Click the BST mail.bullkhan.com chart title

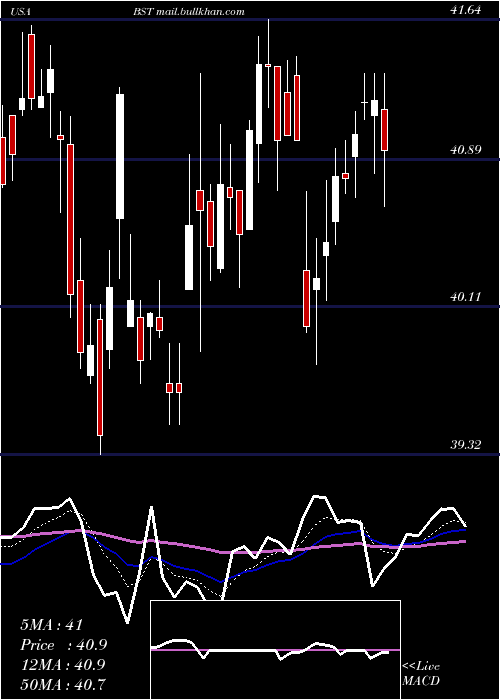click(188, 12)
